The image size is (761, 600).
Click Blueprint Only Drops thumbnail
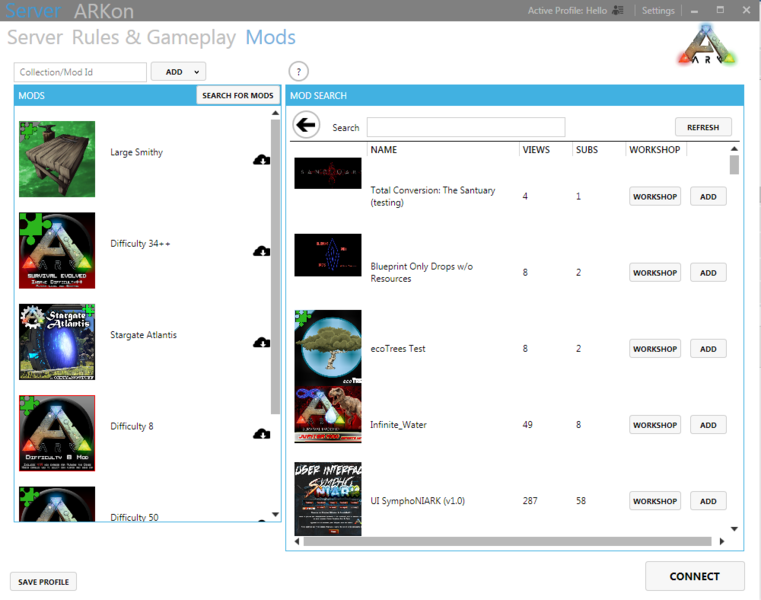tap(328, 255)
